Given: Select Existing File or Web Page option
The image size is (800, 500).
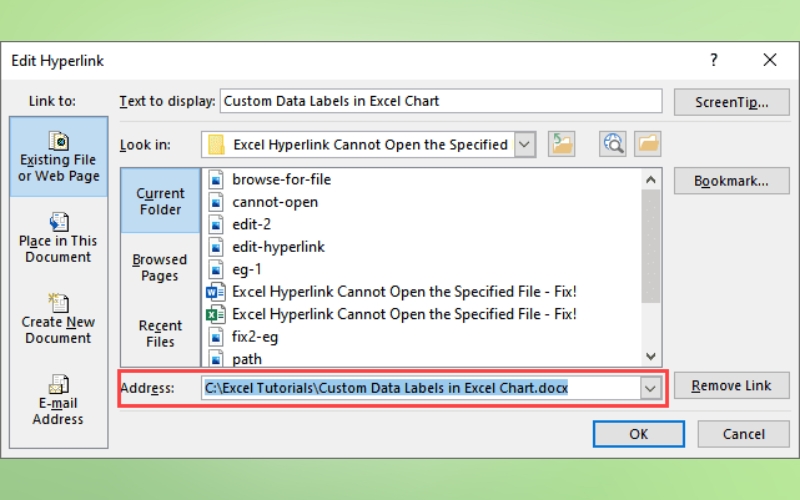Looking at the screenshot, I should click(58, 158).
